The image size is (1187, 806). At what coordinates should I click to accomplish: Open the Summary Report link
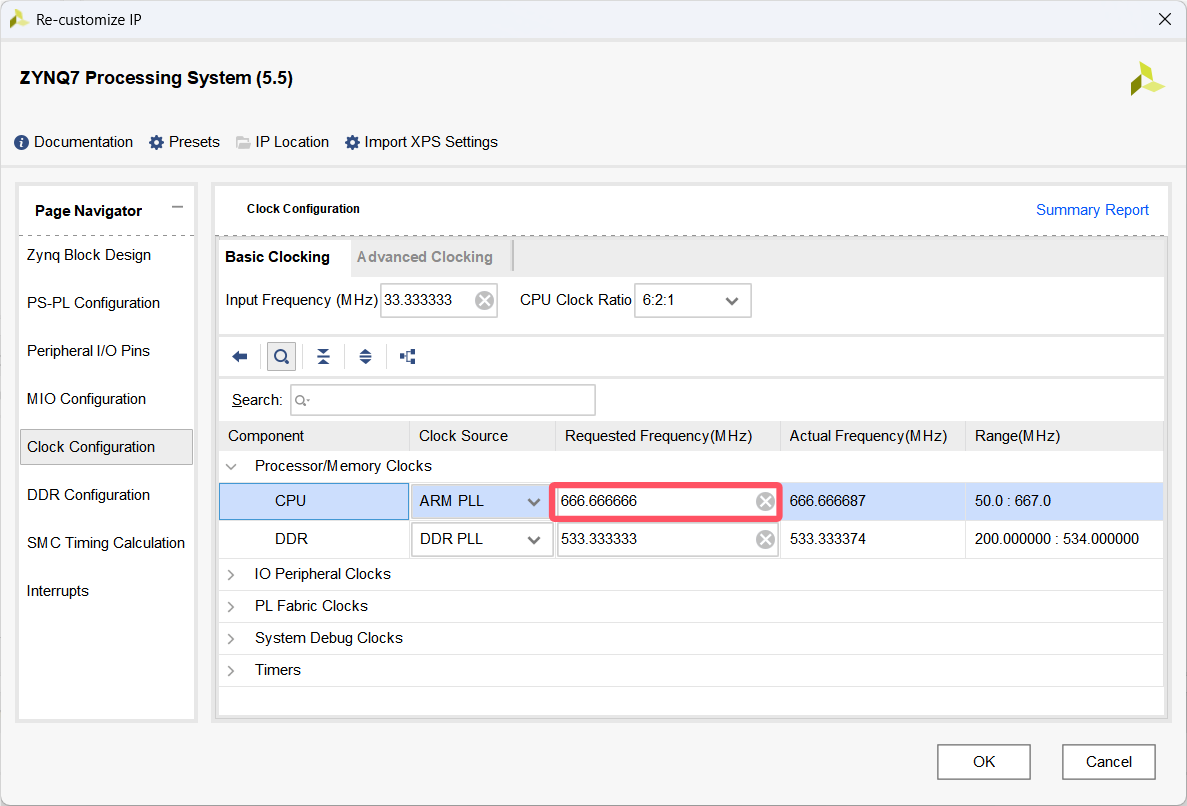click(x=1092, y=210)
